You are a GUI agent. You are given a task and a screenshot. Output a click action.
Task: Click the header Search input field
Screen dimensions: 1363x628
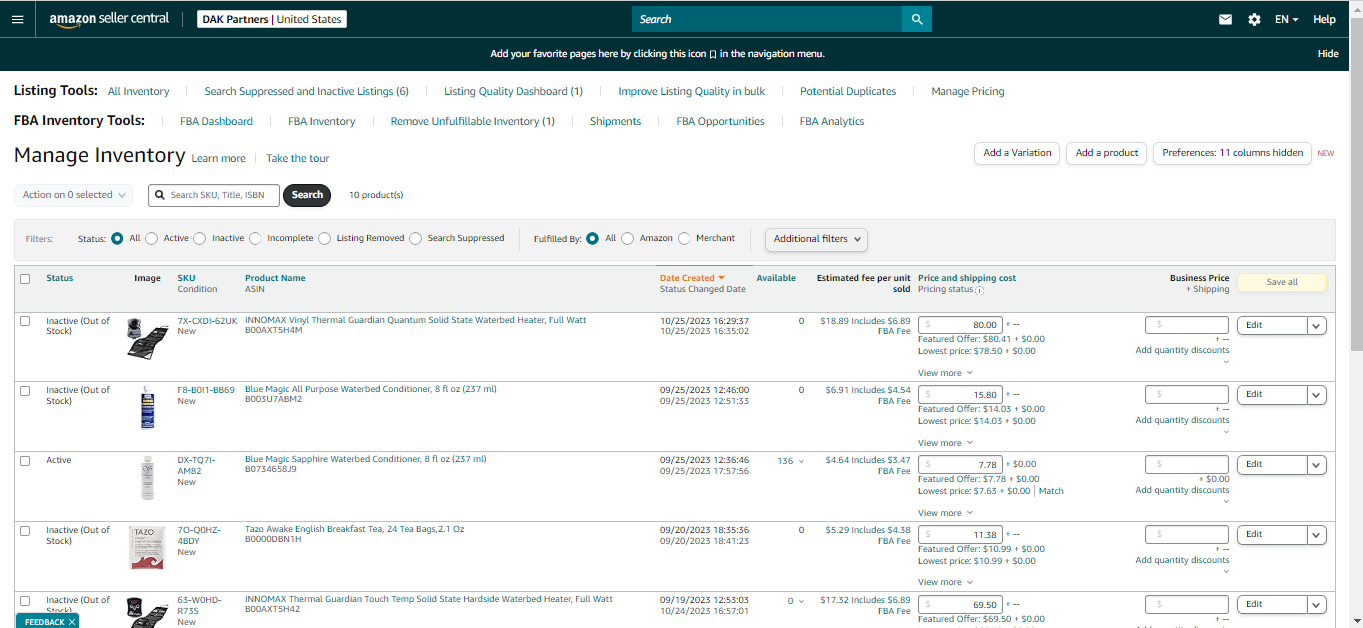point(767,19)
